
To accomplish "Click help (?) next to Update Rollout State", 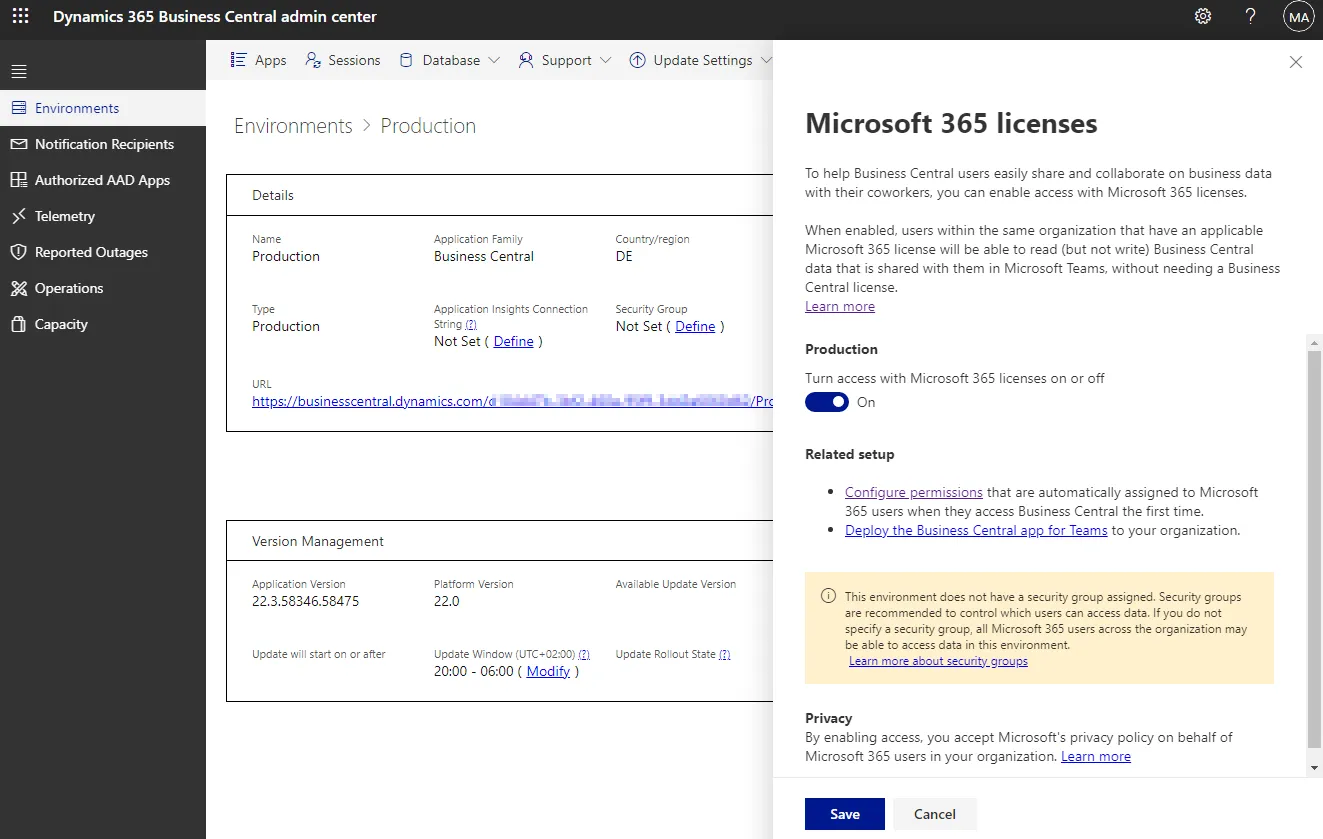I will click(724, 654).
